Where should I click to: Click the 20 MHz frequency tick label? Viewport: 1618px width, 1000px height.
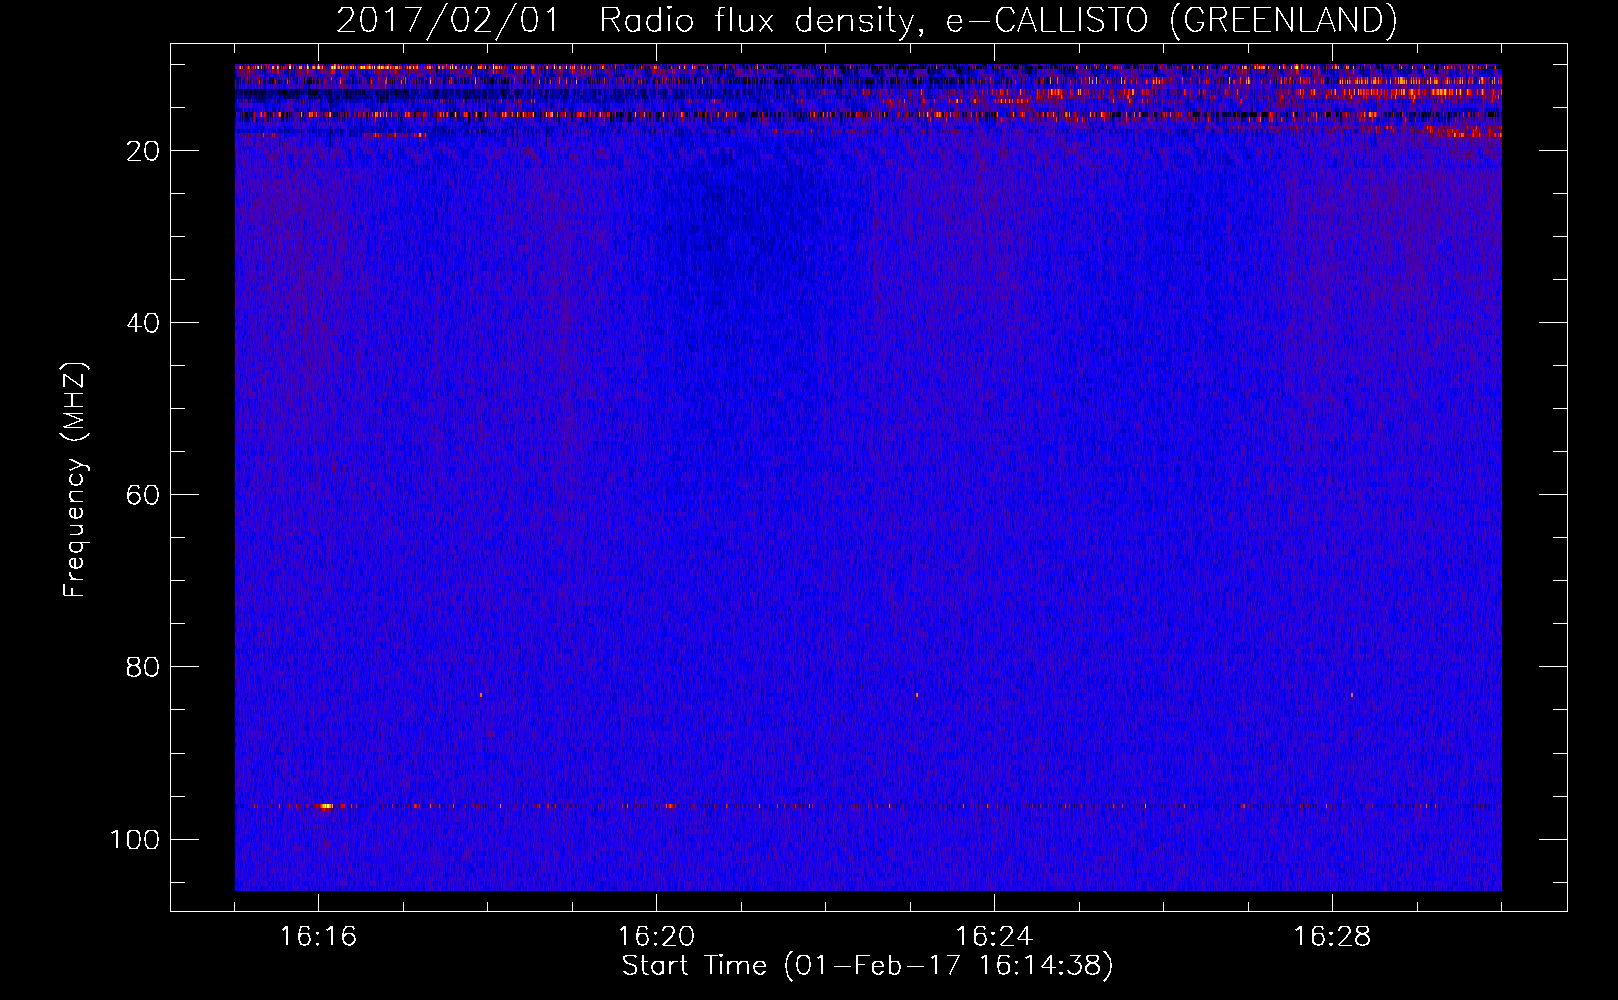tap(143, 151)
